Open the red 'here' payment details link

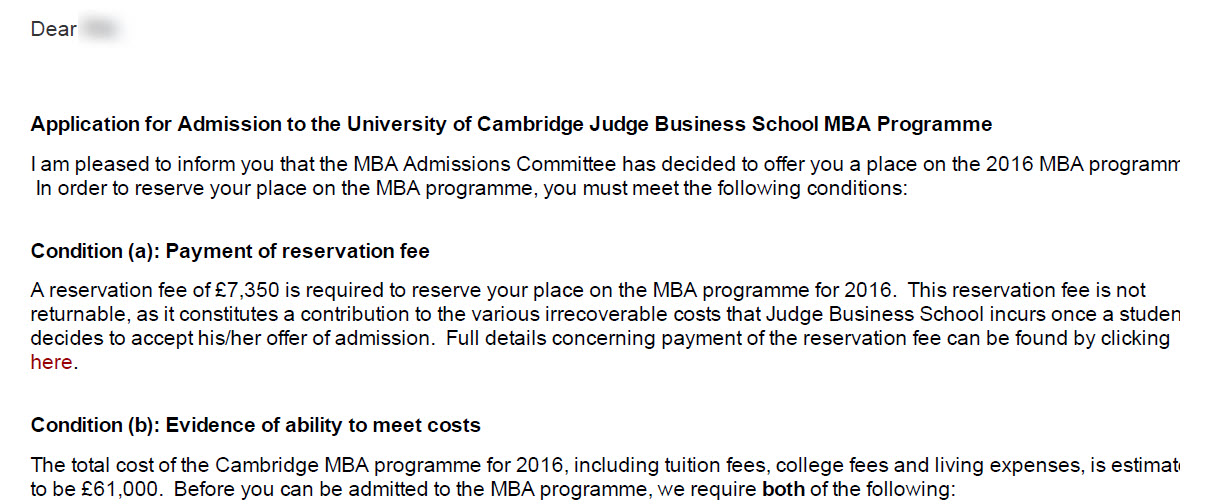click(52, 362)
